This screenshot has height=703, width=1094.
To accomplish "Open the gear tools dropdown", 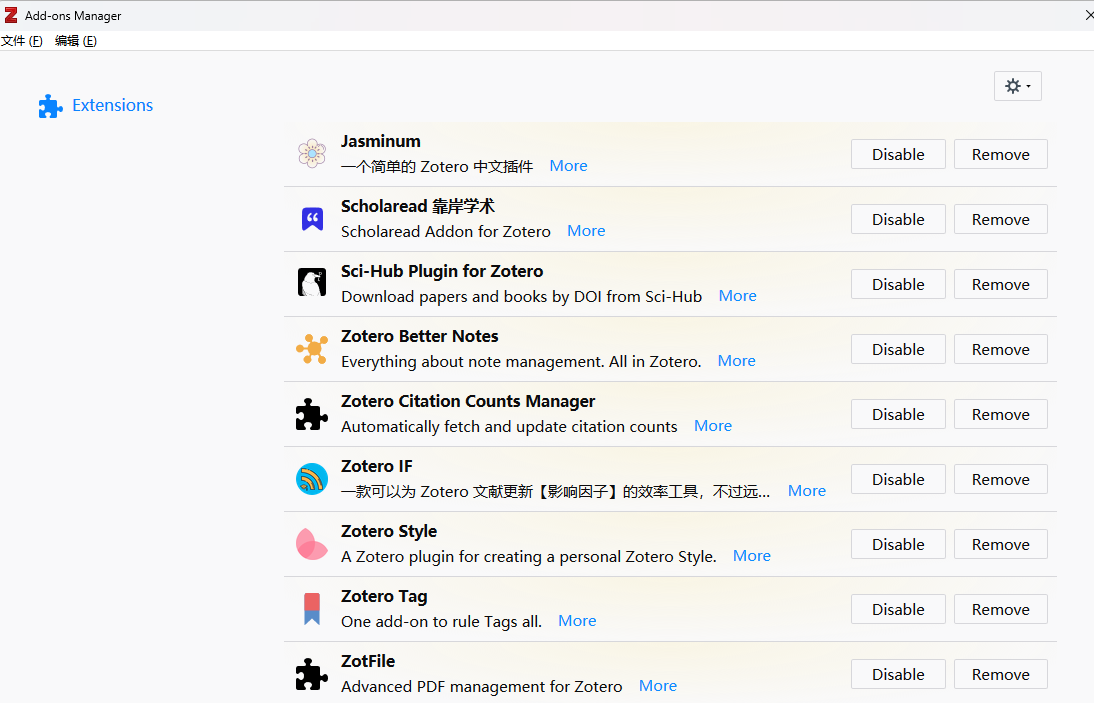I will point(1017,86).
